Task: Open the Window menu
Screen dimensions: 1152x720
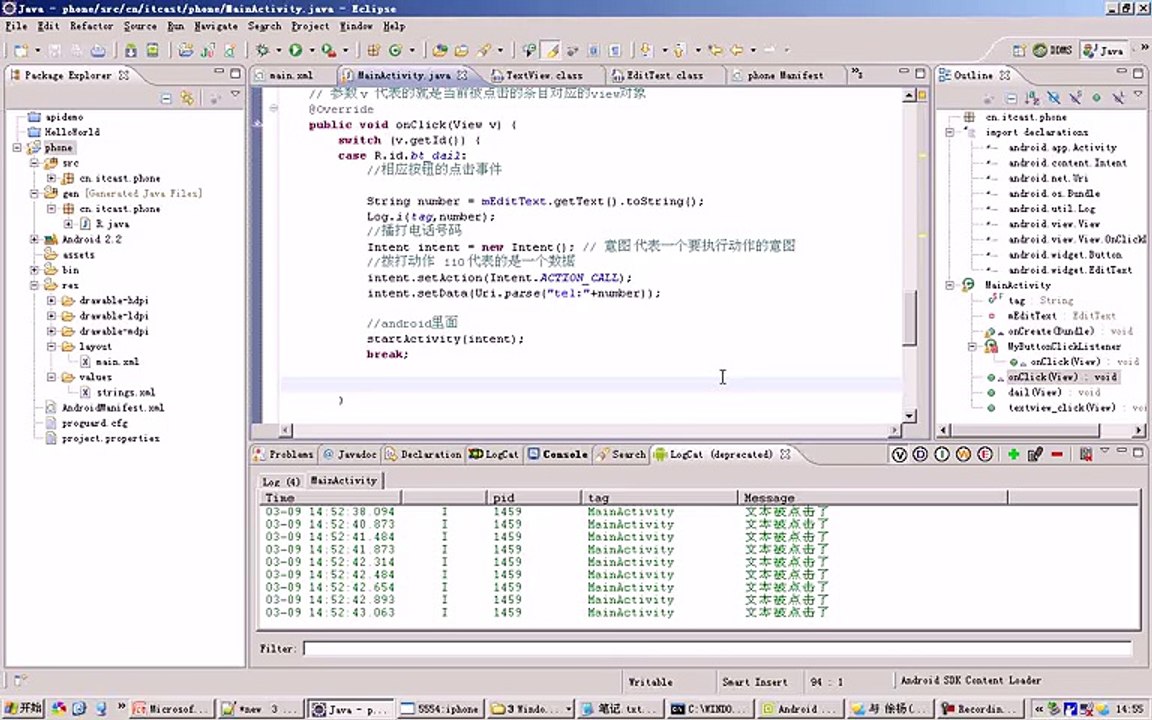Action: pyautogui.click(x=356, y=26)
